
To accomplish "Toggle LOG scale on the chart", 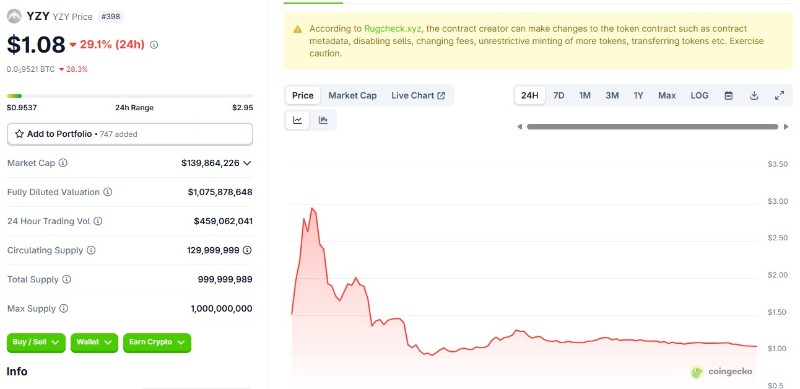I will pos(699,95).
